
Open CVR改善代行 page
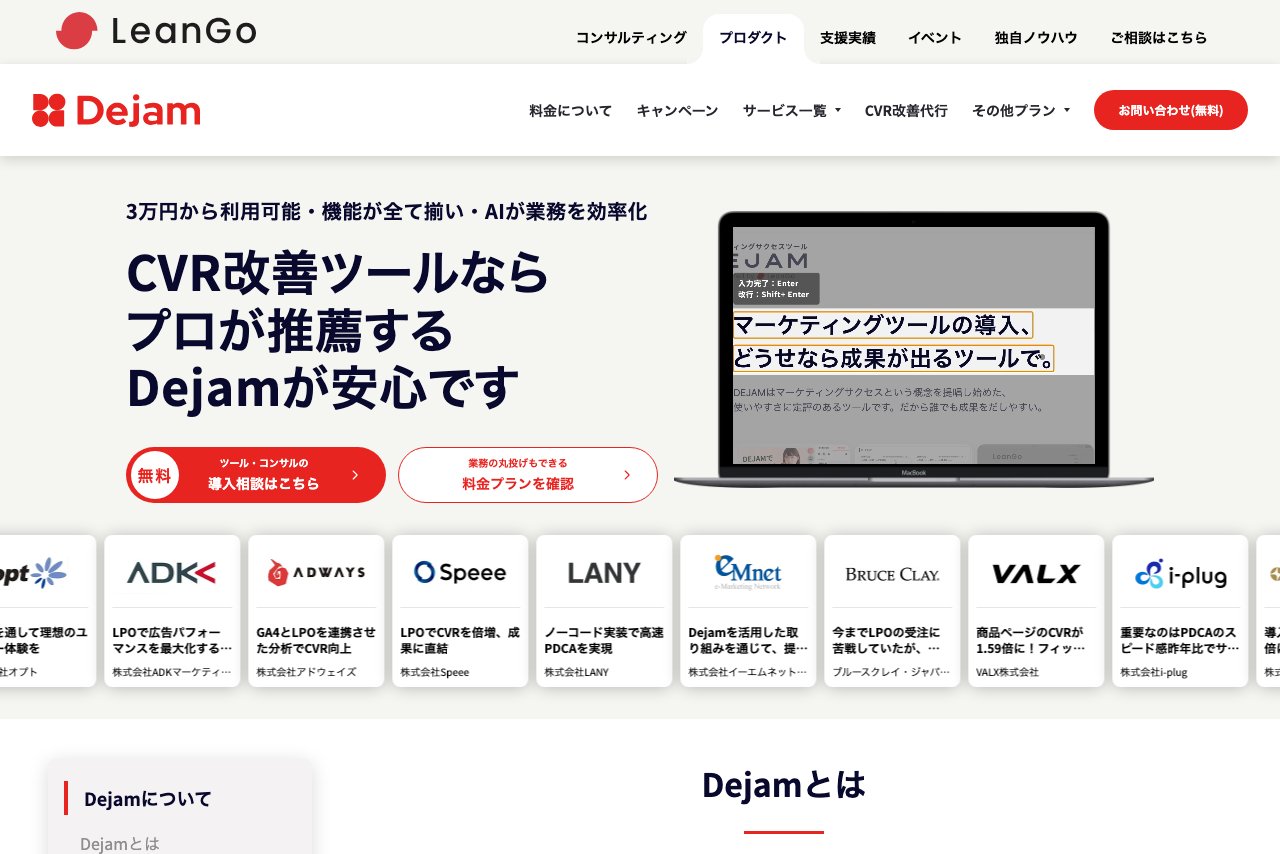[x=906, y=111]
